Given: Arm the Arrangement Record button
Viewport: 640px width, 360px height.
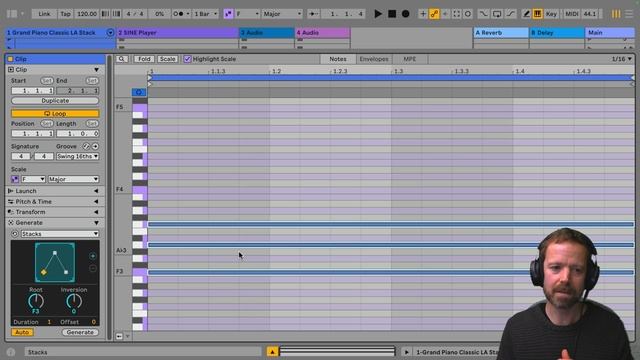Looking at the screenshot, I should (x=405, y=14).
